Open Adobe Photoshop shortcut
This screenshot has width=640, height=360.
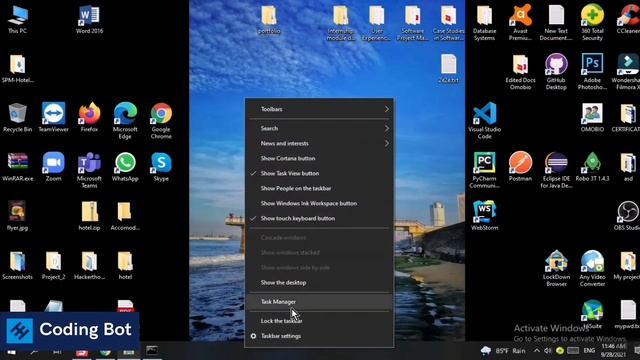[592, 71]
